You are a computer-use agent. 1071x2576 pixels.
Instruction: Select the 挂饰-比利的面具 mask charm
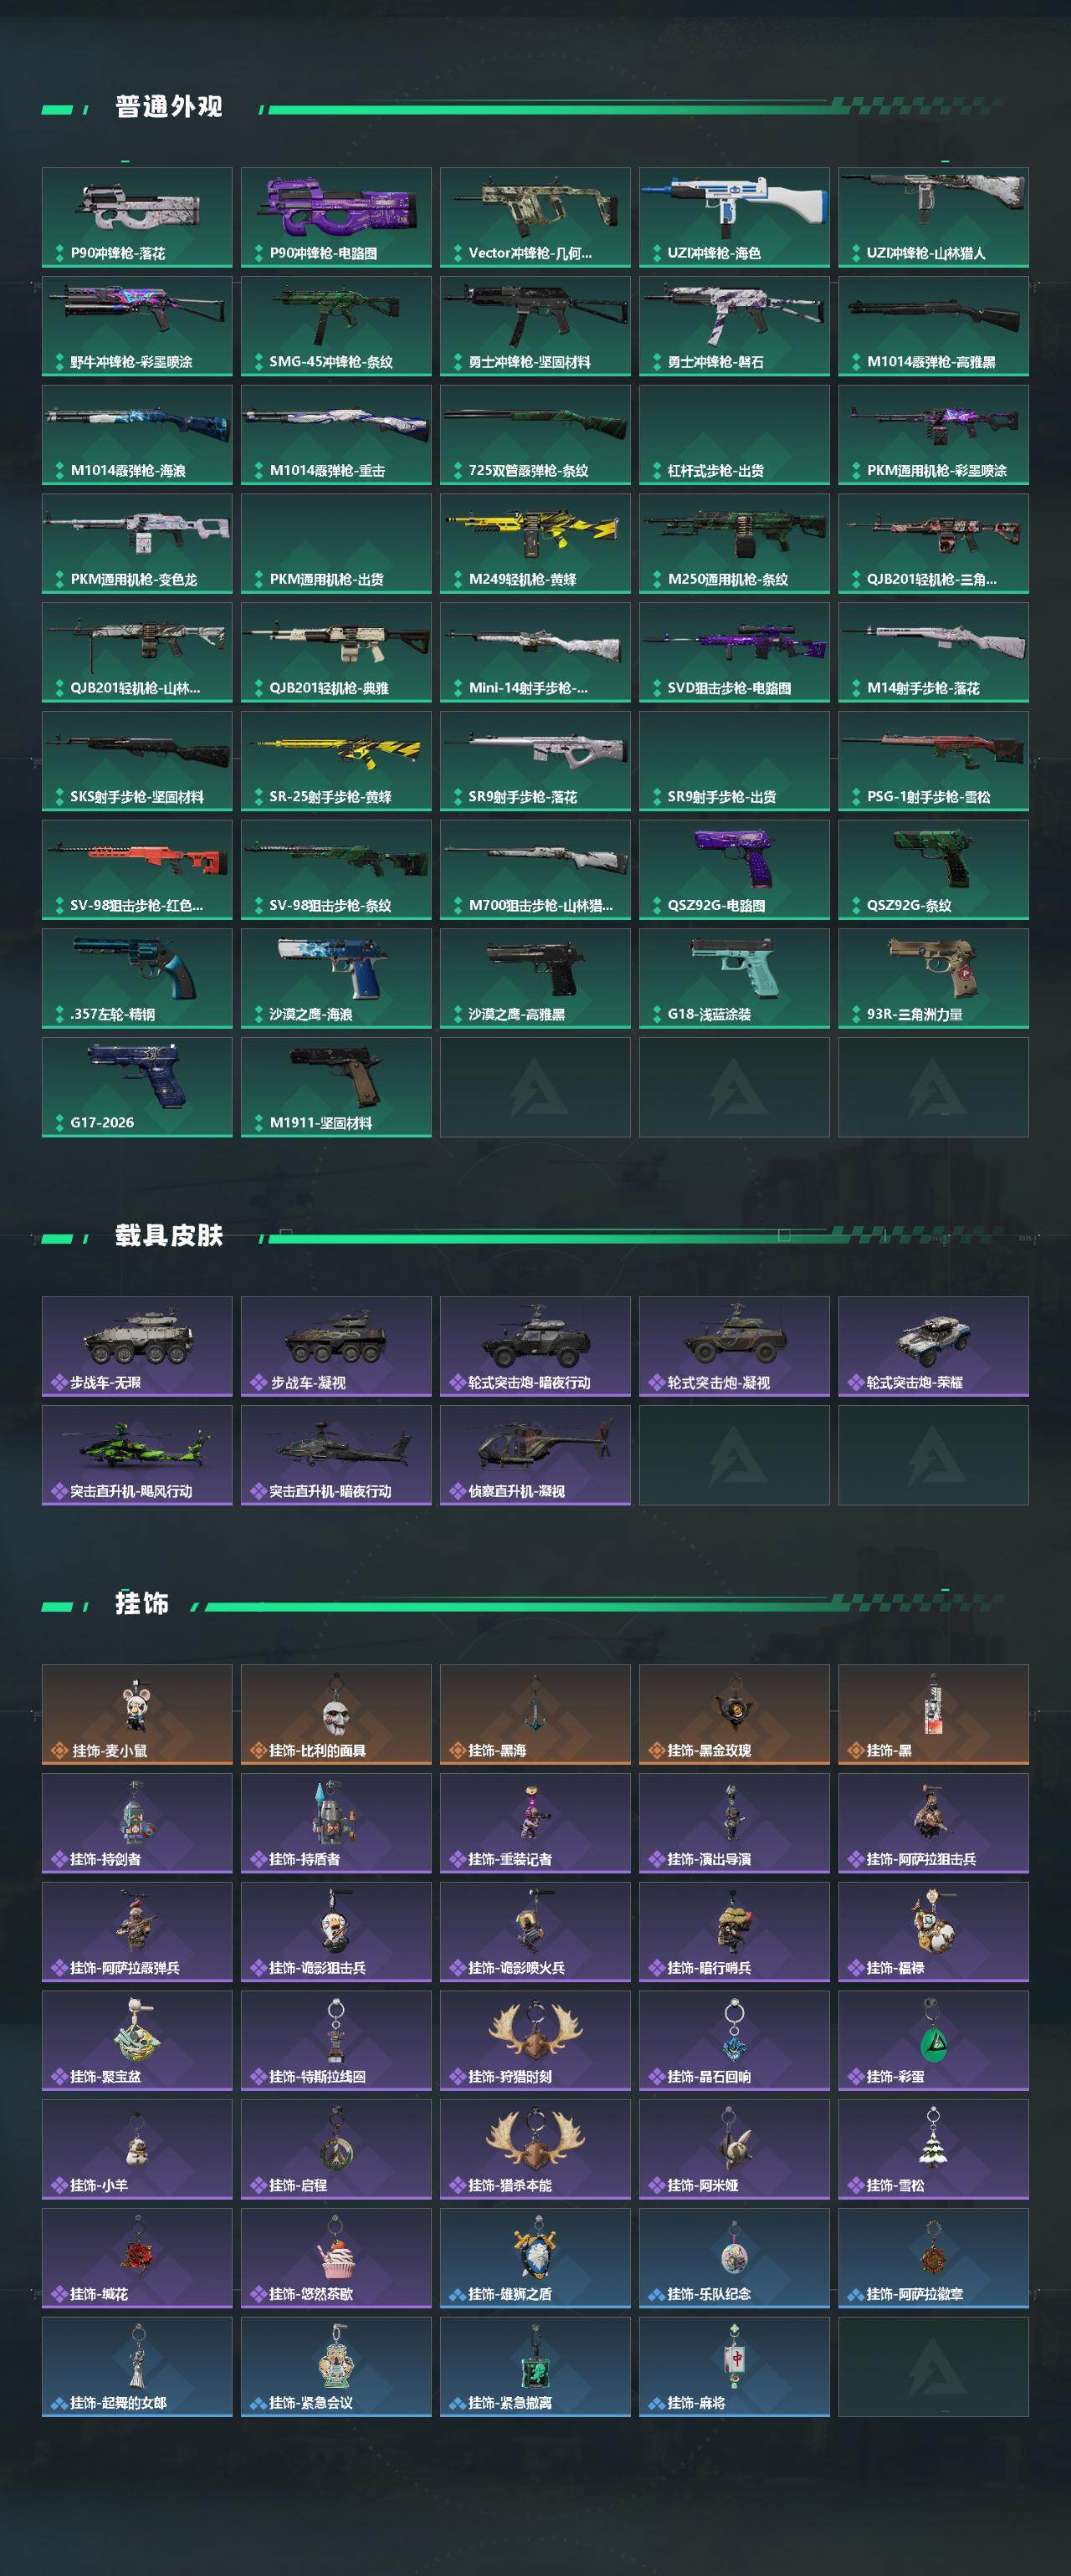[x=336, y=1714]
